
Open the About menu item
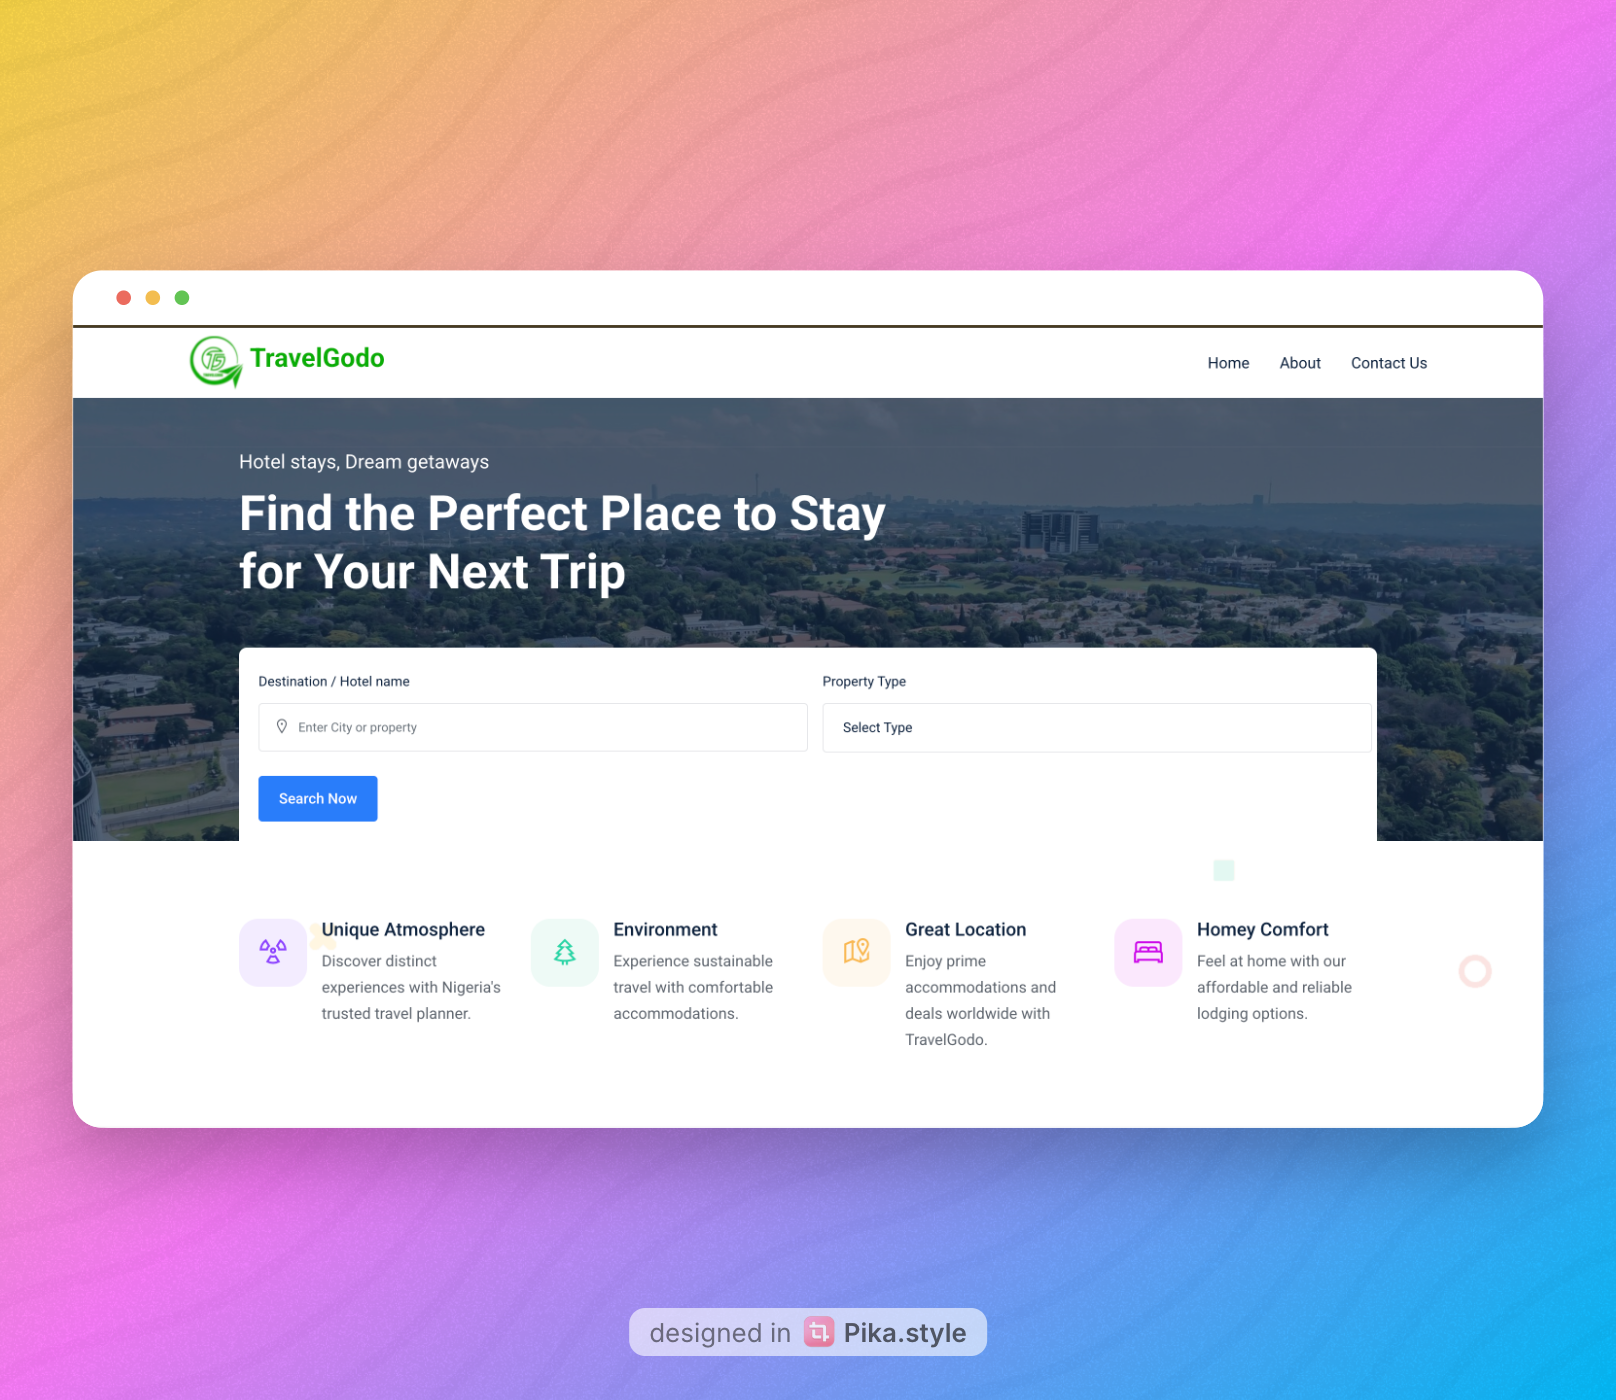click(x=1300, y=363)
